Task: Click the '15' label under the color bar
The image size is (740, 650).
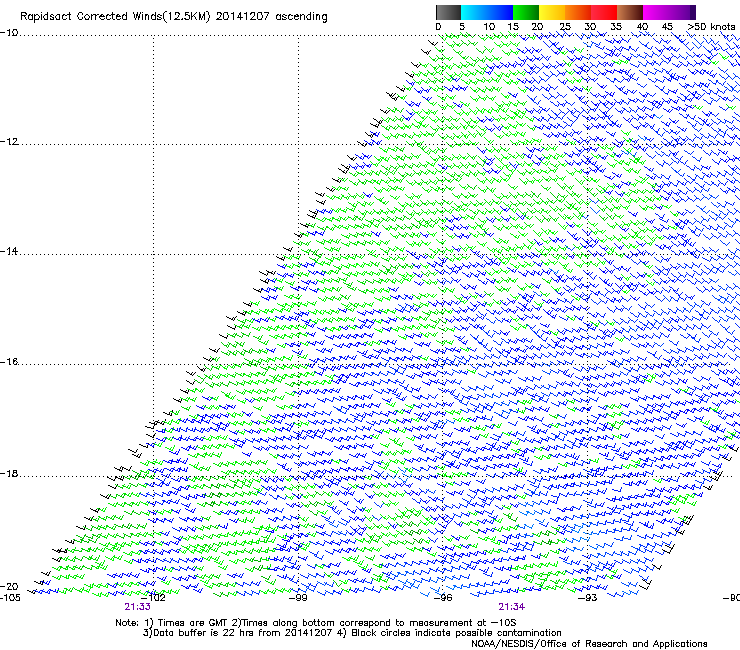Action: click(513, 27)
